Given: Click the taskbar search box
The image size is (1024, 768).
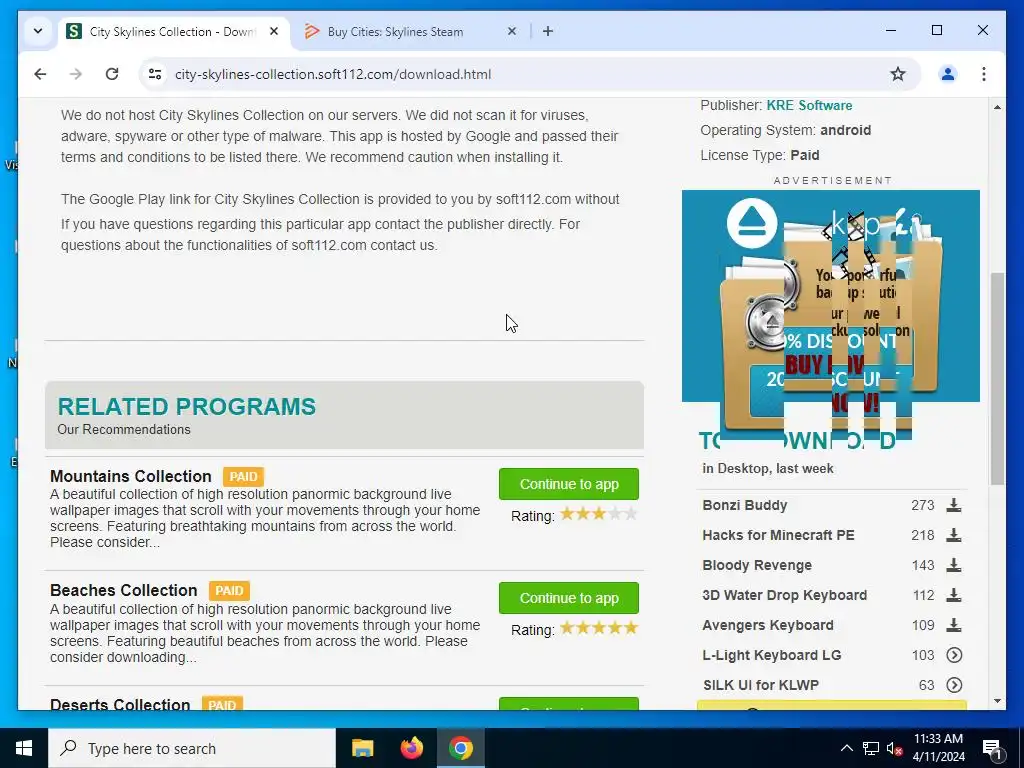Looking at the screenshot, I should click(x=192, y=748).
